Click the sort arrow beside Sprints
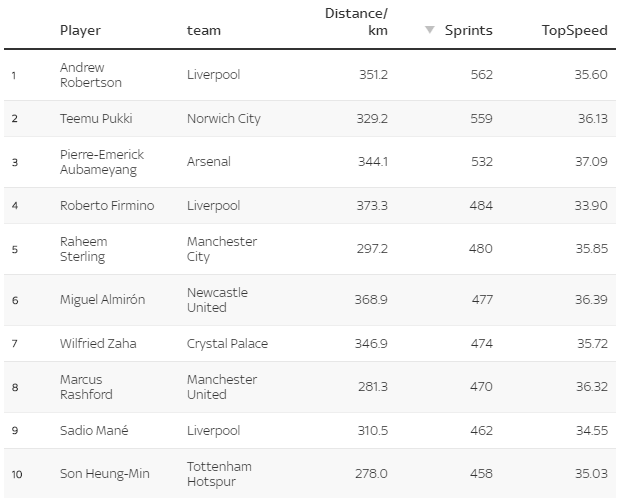This screenshot has width=621, height=498. (x=429, y=30)
